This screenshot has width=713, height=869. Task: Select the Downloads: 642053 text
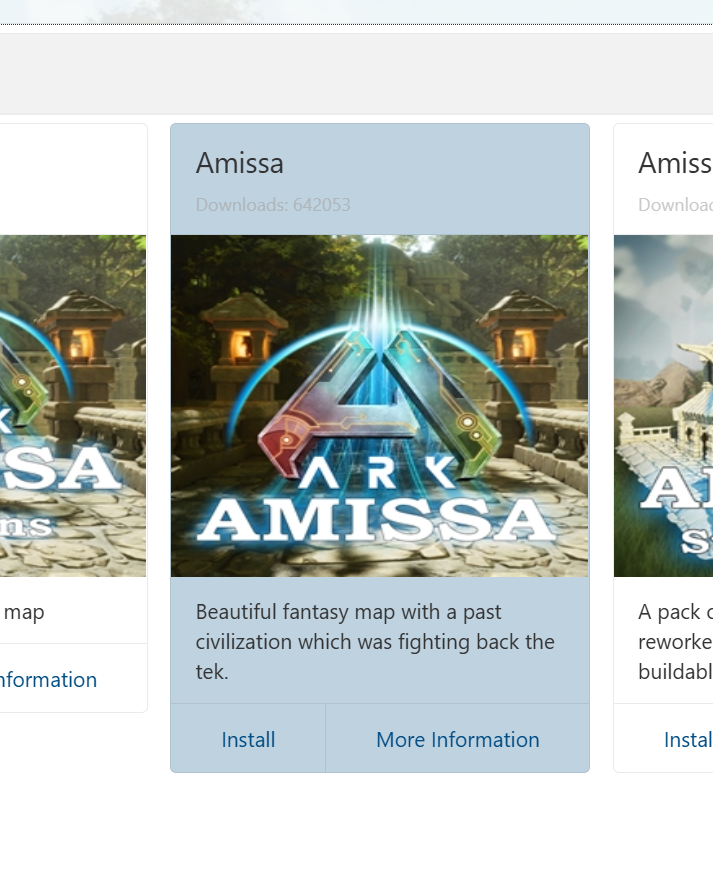coord(273,205)
